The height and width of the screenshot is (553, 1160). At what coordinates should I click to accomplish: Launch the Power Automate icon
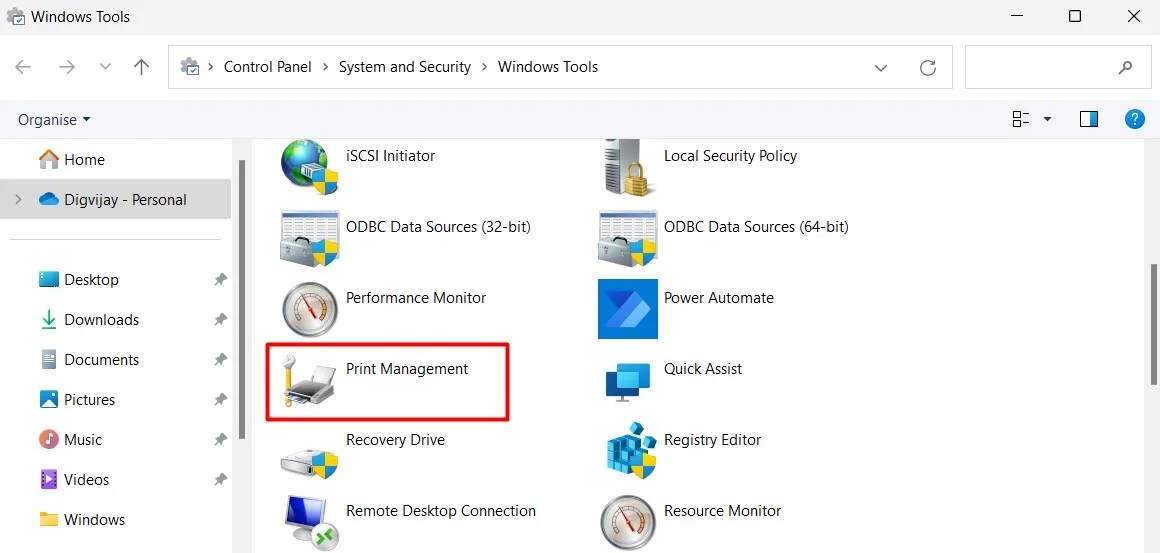point(627,309)
